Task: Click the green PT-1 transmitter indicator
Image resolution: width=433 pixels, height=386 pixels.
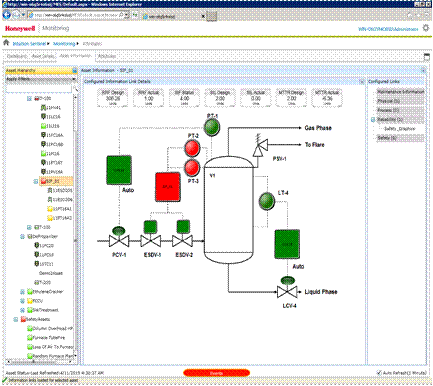Action: click(x=212, y=127)
